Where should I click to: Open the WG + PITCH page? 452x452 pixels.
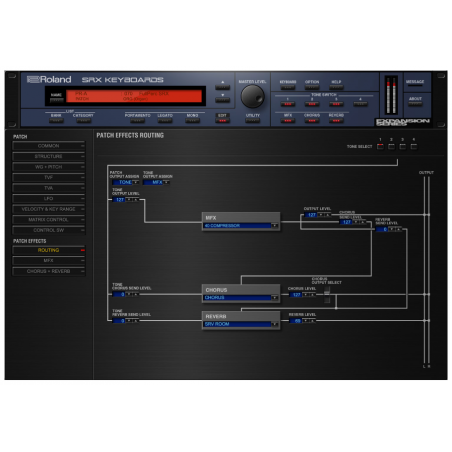point(49,167)
